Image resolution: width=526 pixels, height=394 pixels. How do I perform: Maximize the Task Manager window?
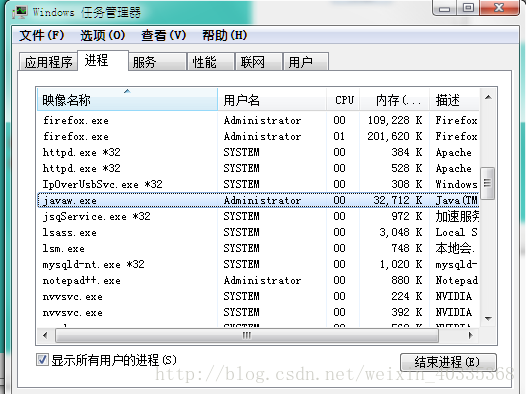tap(468, 8)
